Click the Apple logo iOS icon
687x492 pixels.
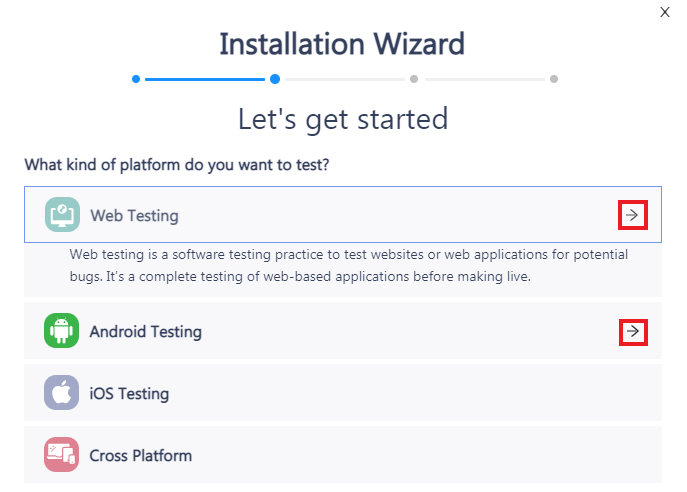click(x=62, y=393)
